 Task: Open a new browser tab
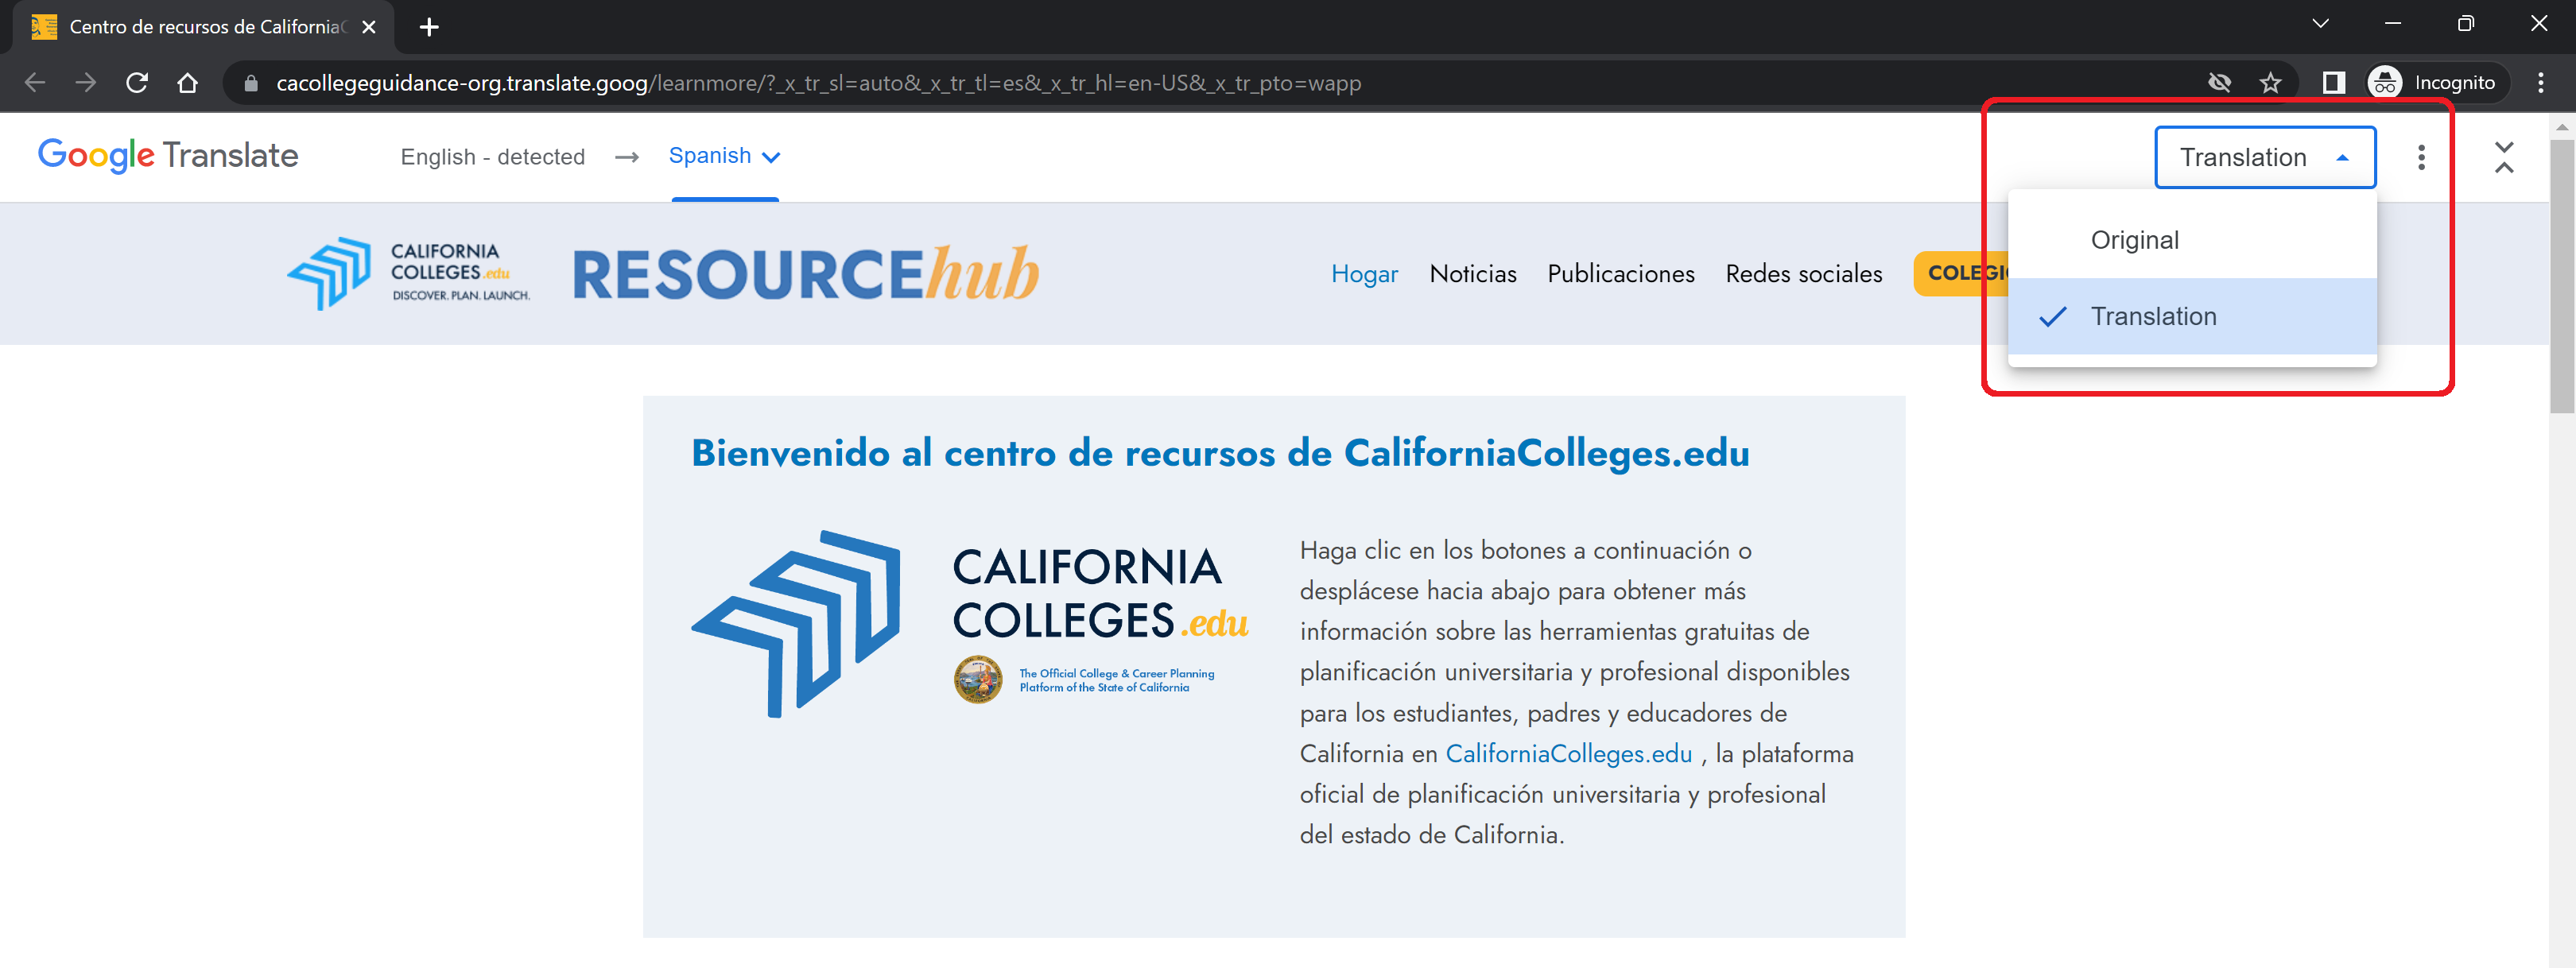pos(429,27)
